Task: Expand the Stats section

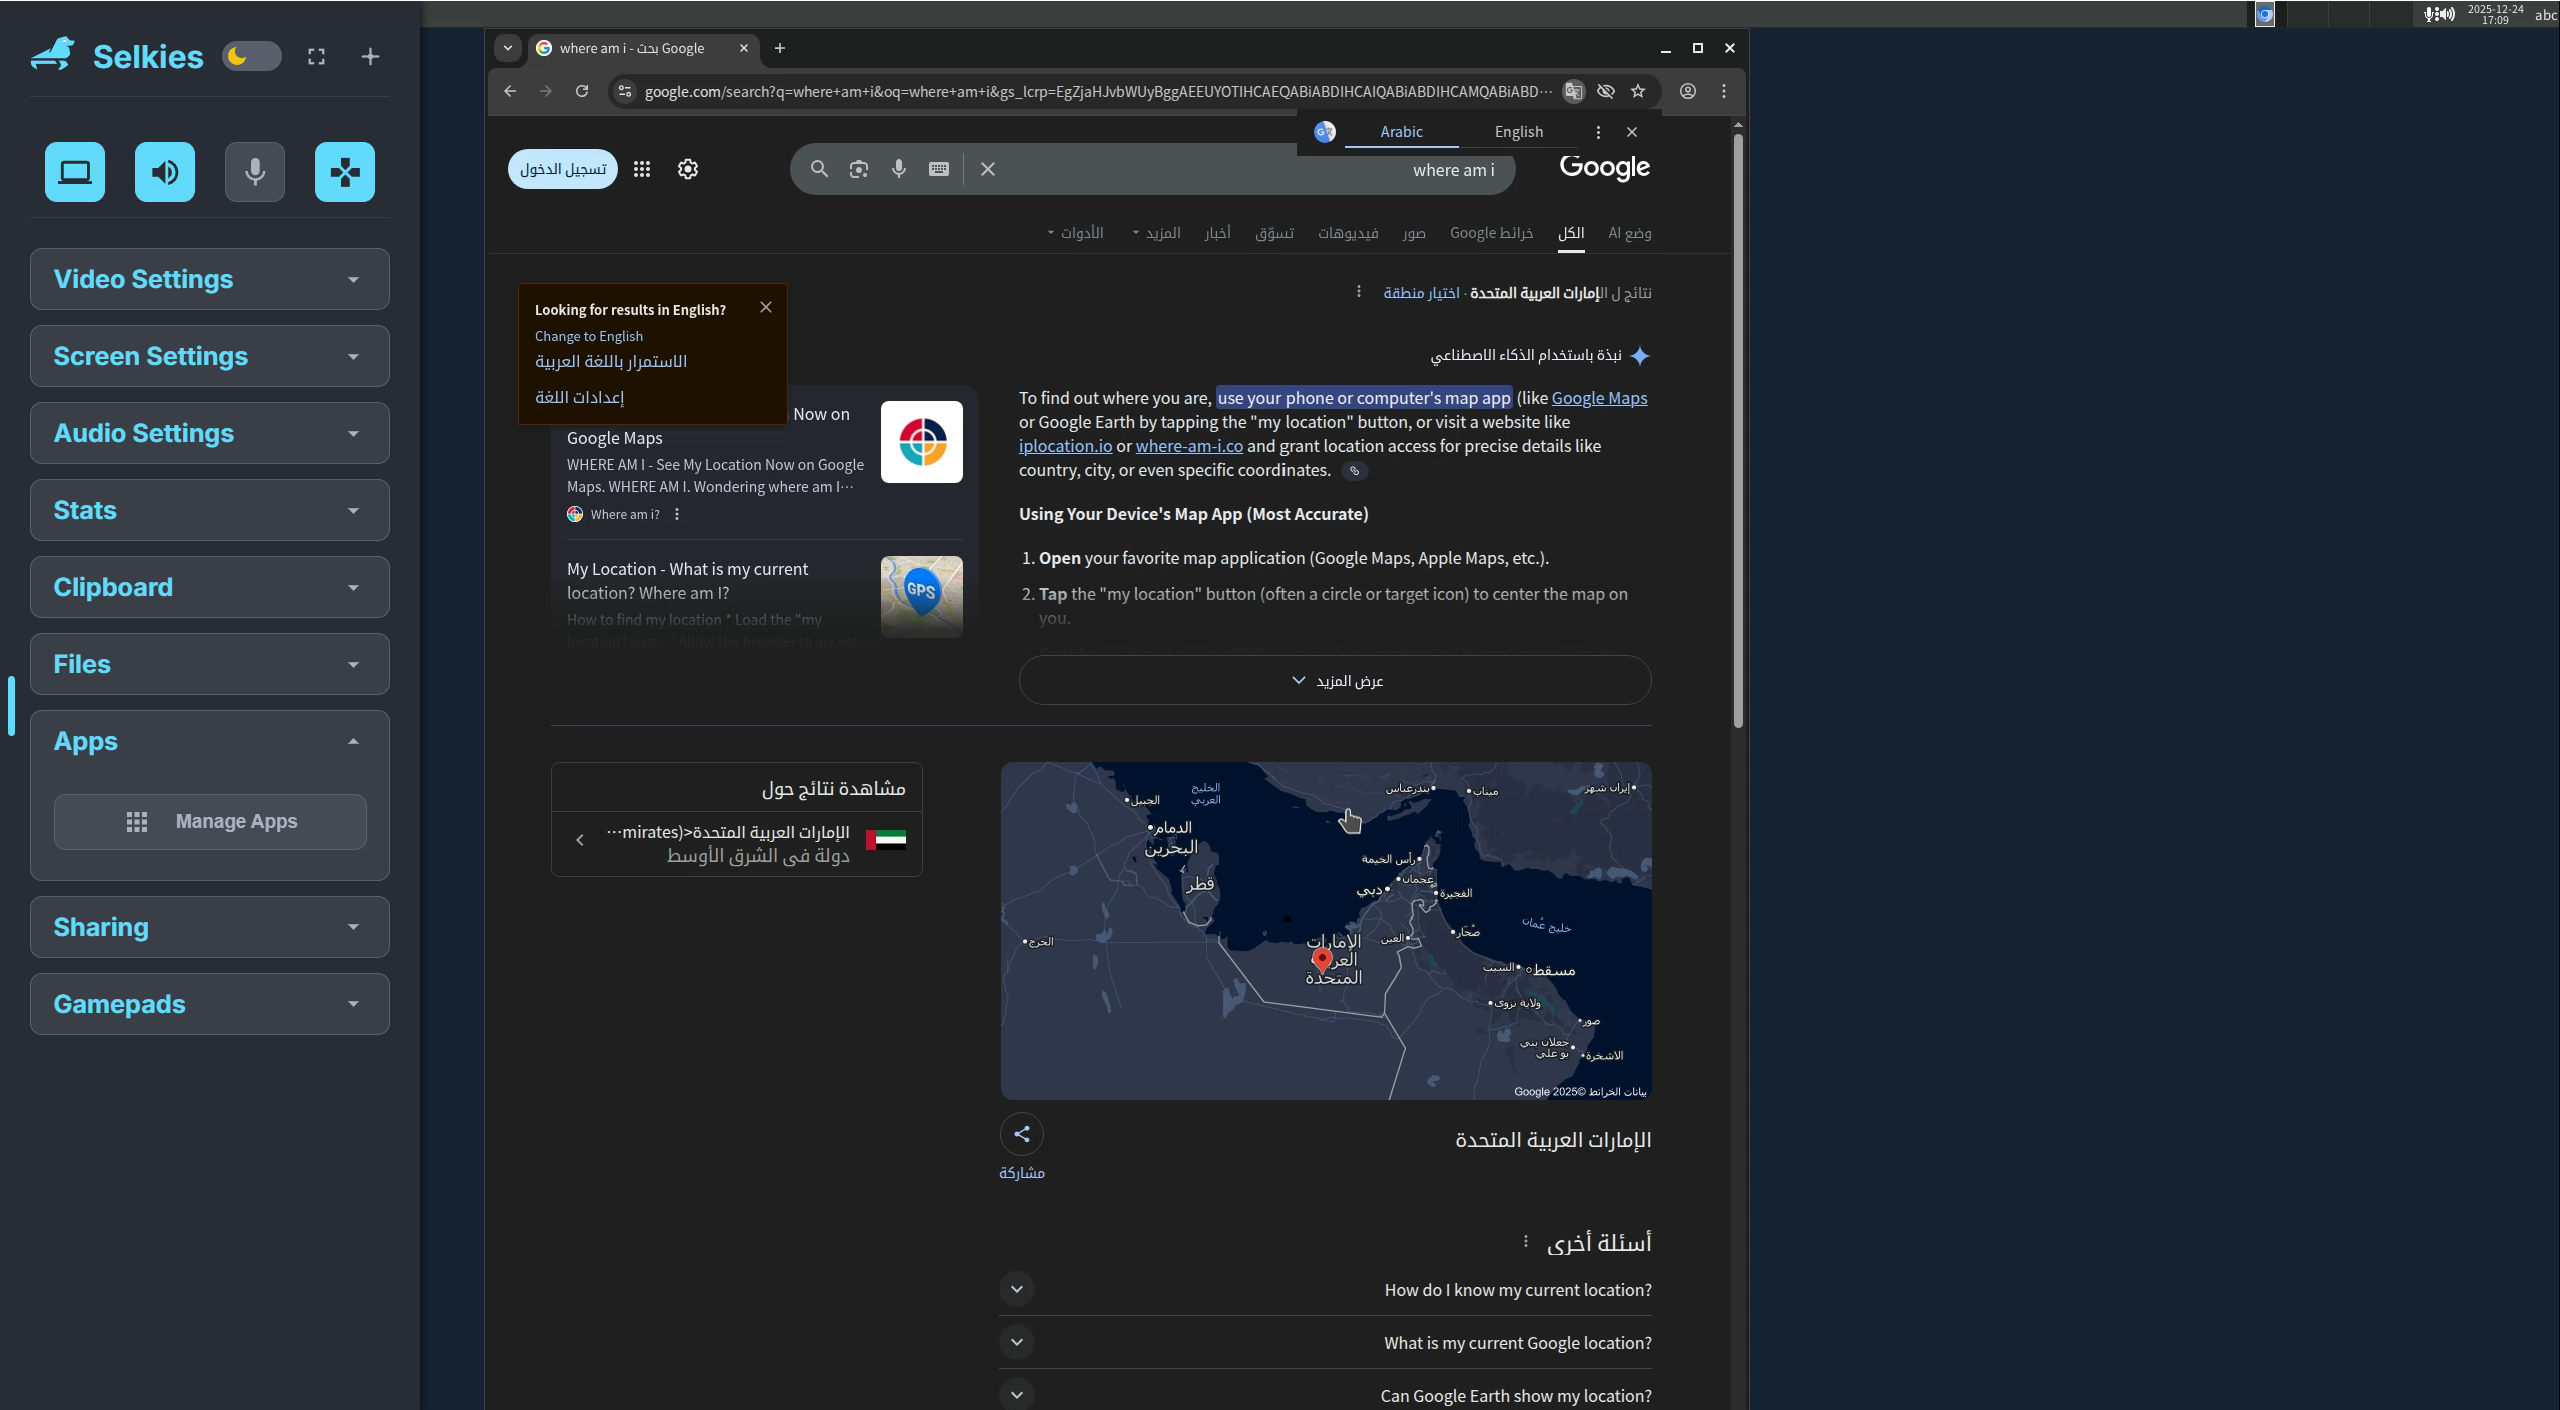Action: (x=210, y=510)
